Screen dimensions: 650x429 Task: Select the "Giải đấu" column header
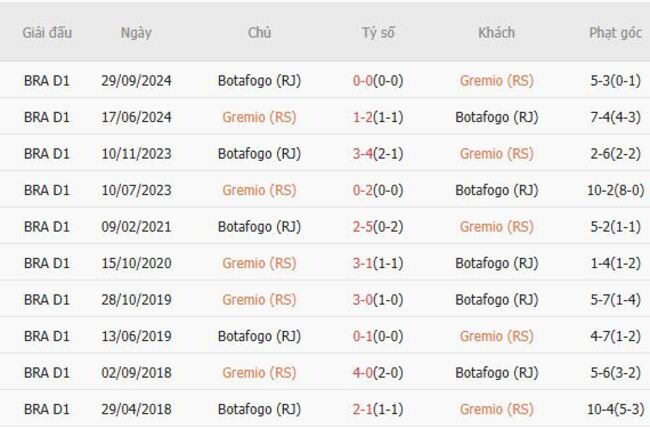pos(47,32)
